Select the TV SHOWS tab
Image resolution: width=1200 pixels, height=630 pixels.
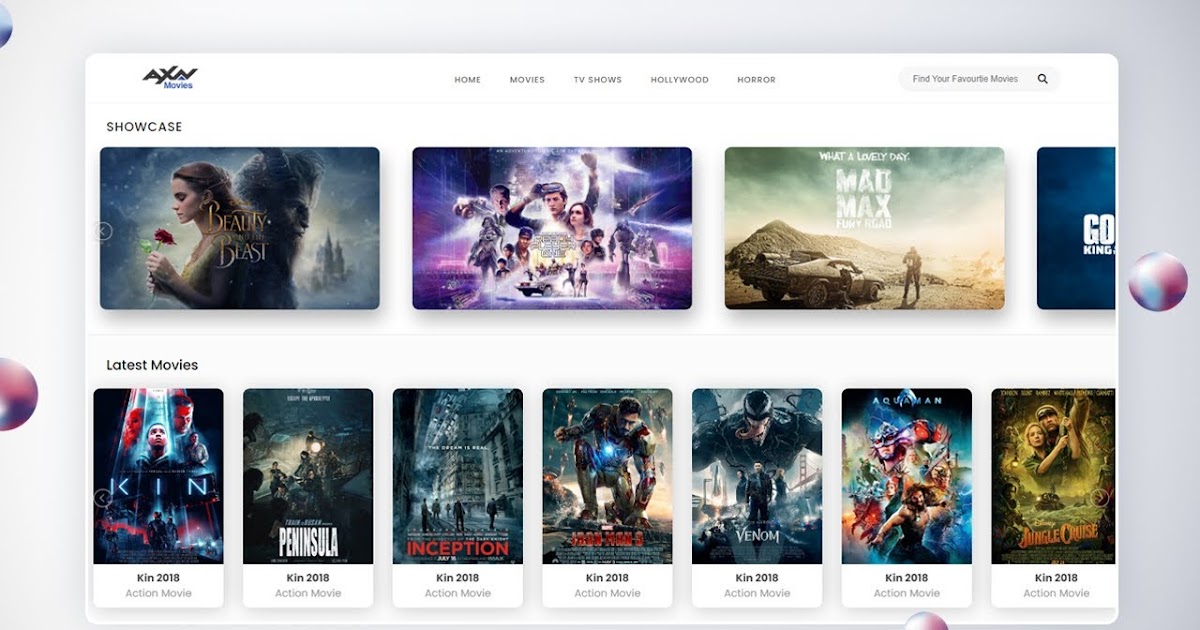[x=596, y=79]
